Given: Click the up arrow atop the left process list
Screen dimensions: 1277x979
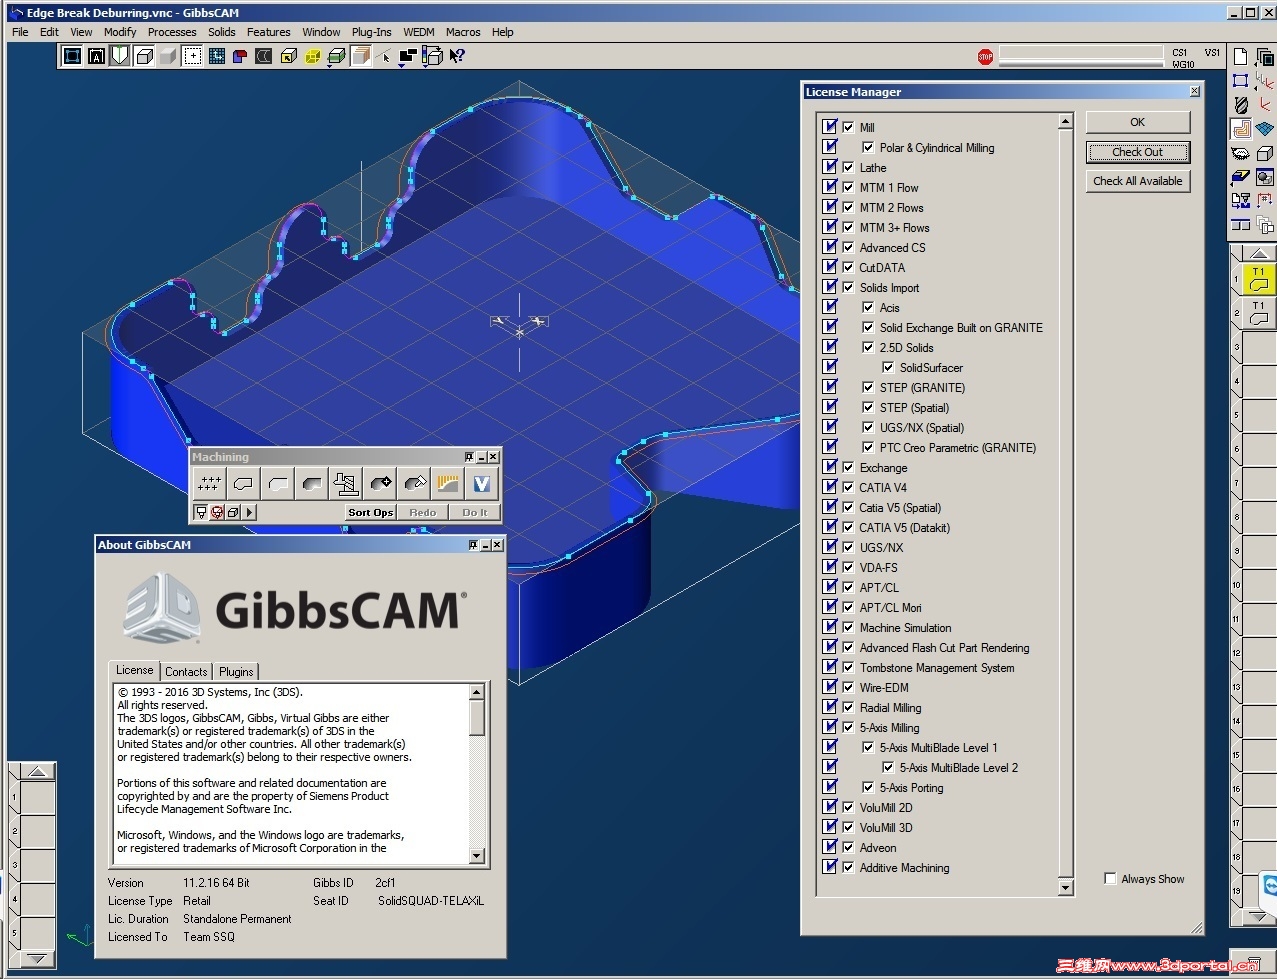Looking at the screenshot, I should coord(37,771).
